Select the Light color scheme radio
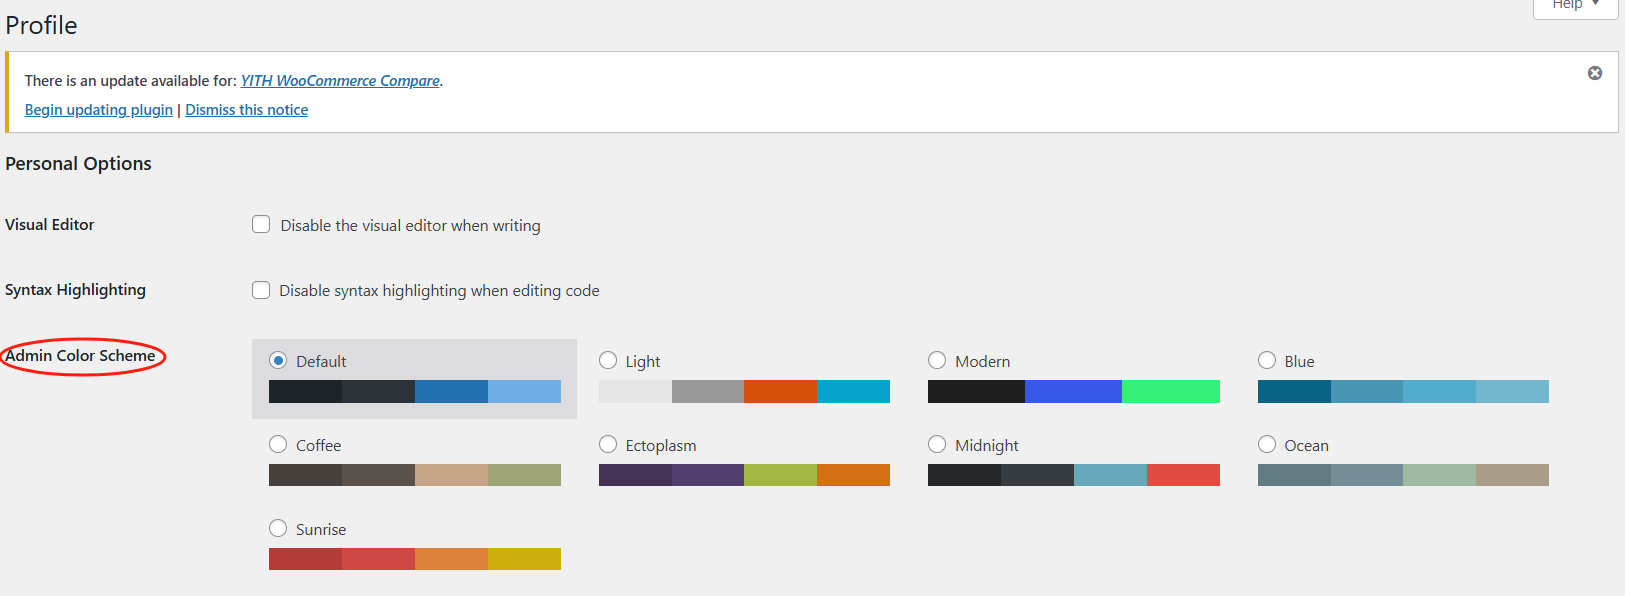Viewport: 1625px width, 596px height. 608,361
